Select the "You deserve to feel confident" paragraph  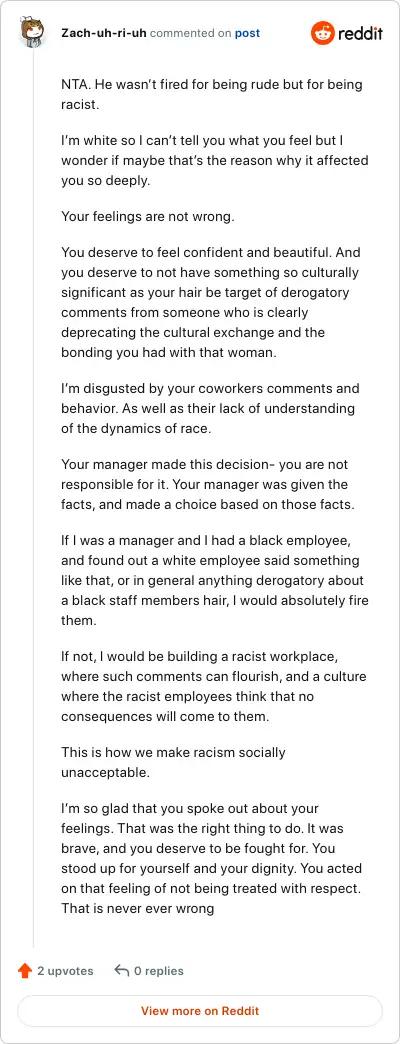210,302
